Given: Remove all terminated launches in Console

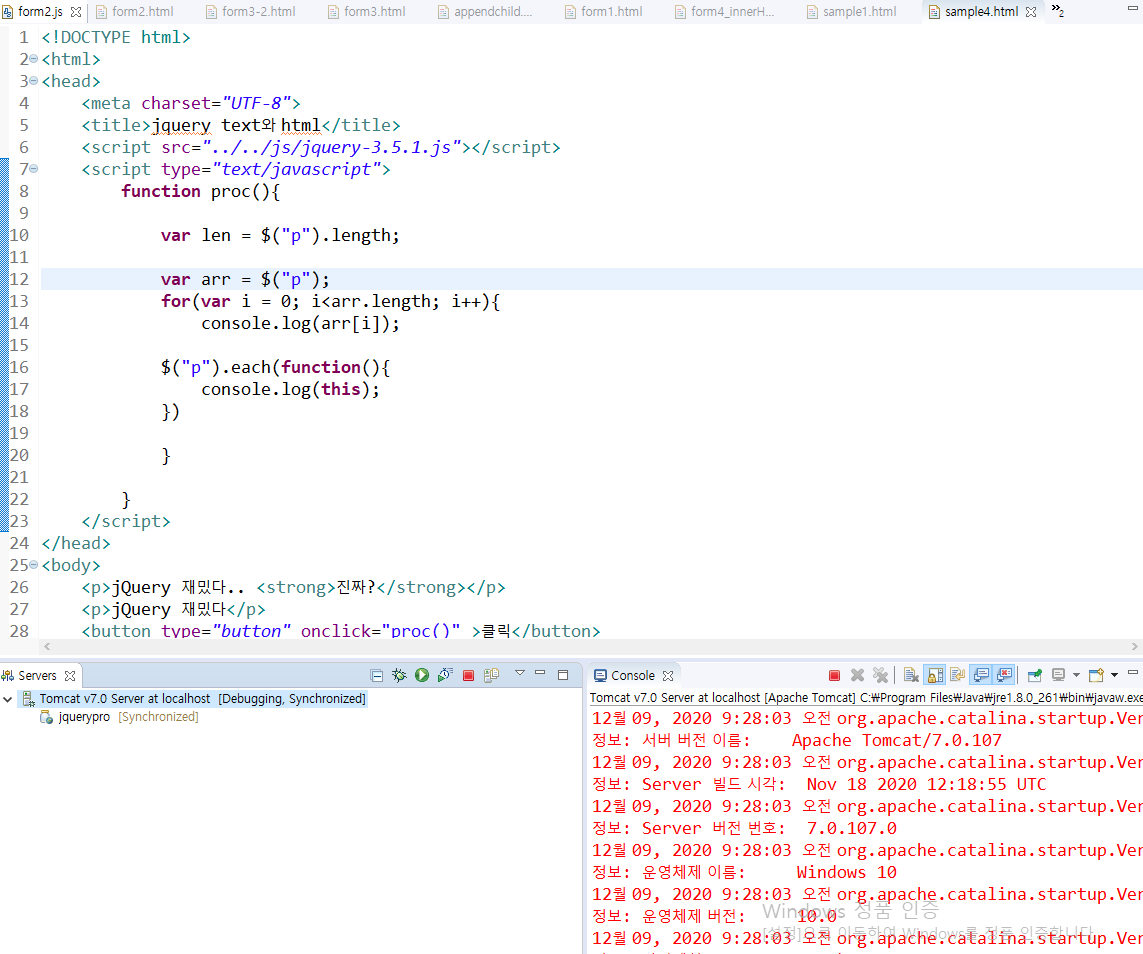Looking at the screenshot, I should click(x=881, y=676).
